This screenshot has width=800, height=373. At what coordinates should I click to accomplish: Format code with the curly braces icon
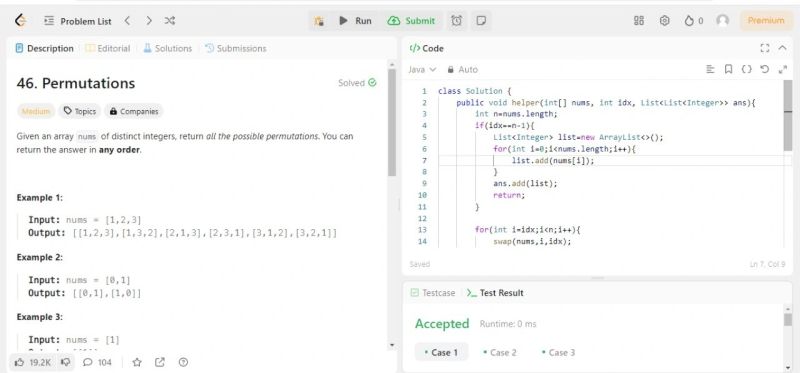(746, 69)
